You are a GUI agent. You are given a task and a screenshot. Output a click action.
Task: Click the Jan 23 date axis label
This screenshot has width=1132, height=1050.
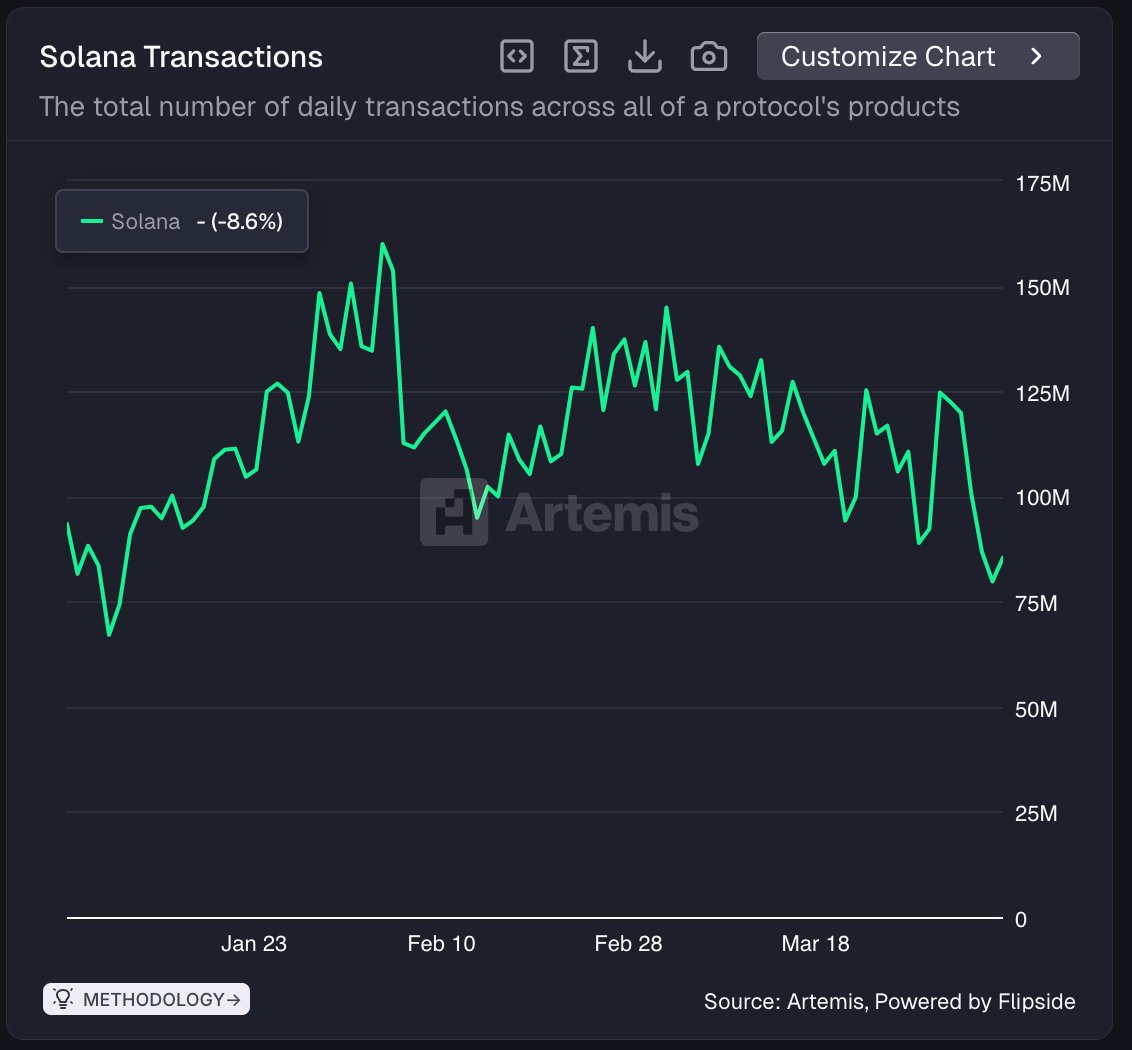click(x=254, y=944)
